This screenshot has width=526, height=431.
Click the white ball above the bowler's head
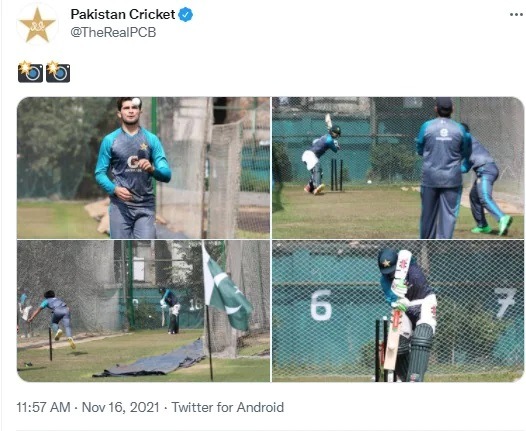click(x=136, y=102)
